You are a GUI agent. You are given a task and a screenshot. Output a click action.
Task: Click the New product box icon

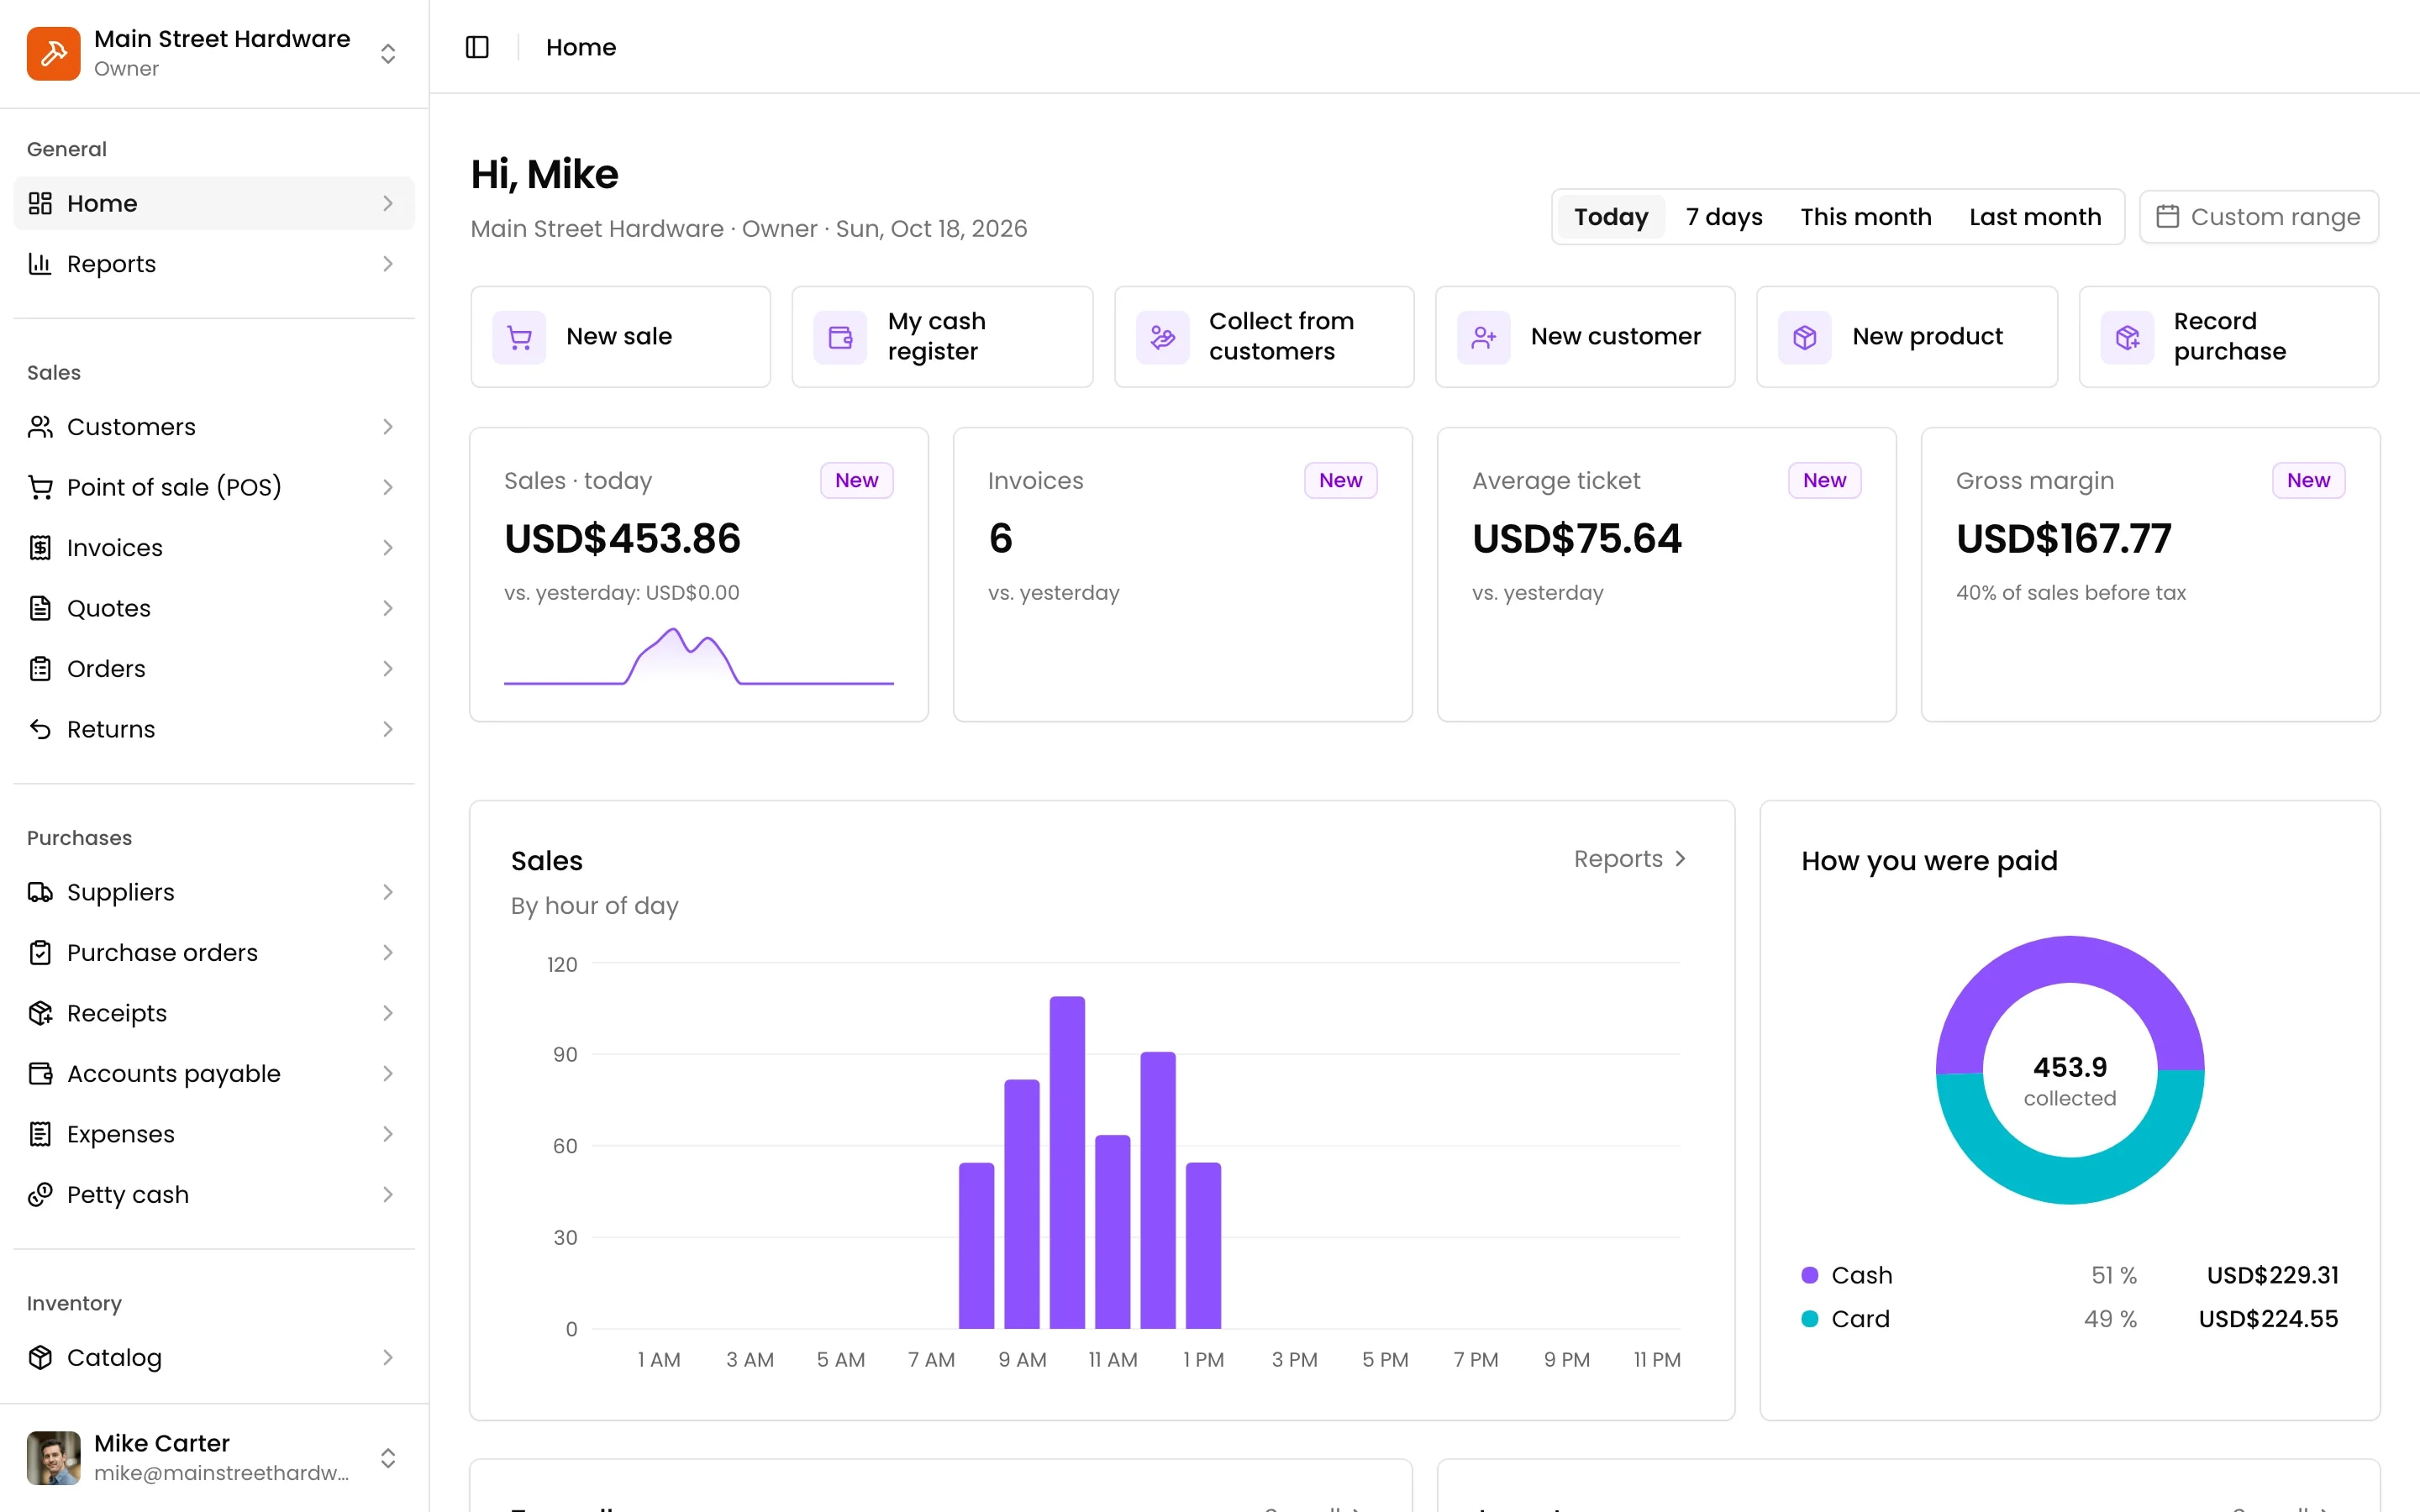click(1805, 337)
